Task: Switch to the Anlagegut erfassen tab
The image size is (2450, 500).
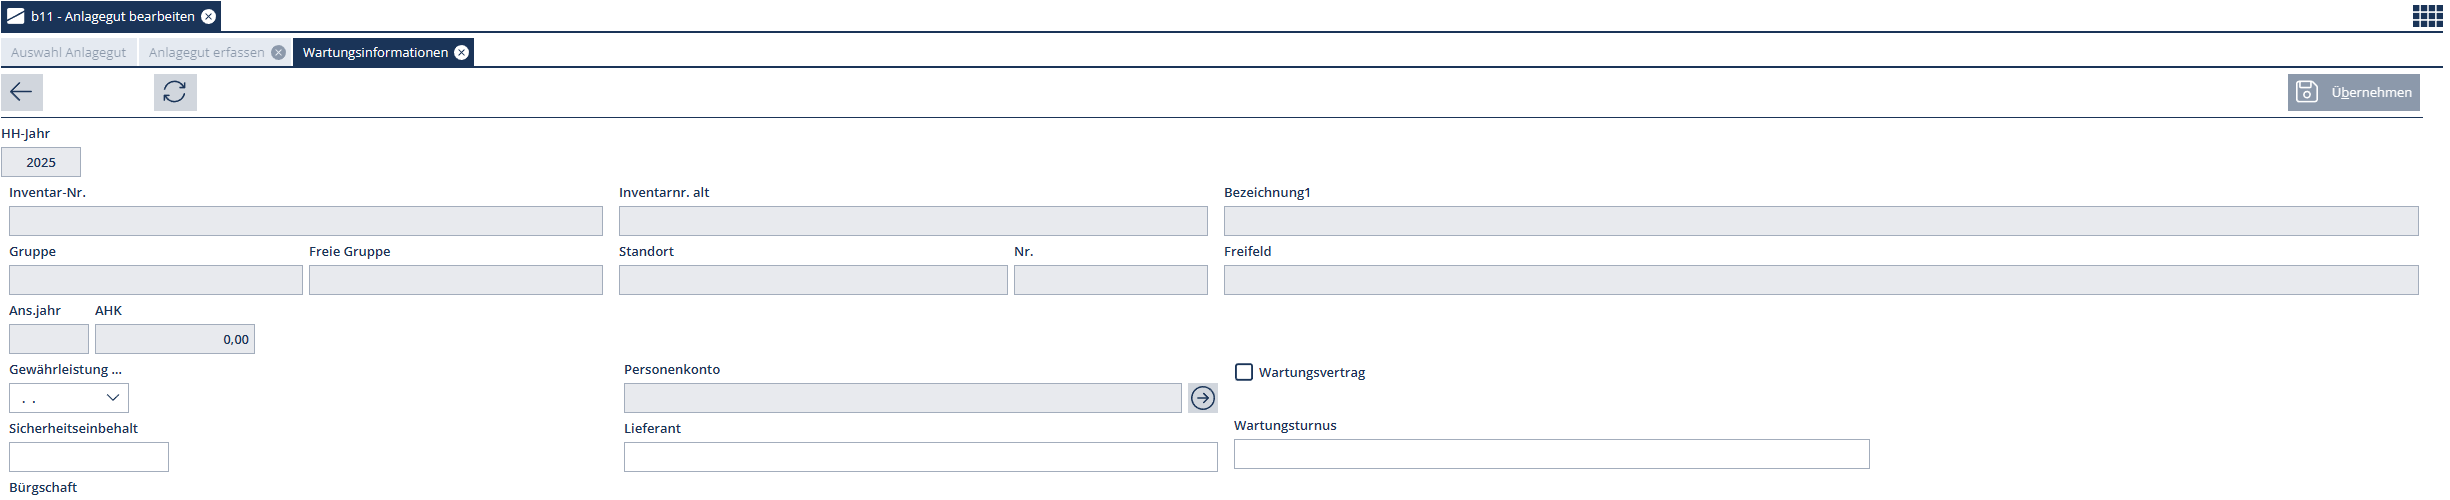Action: pos(206,53)
